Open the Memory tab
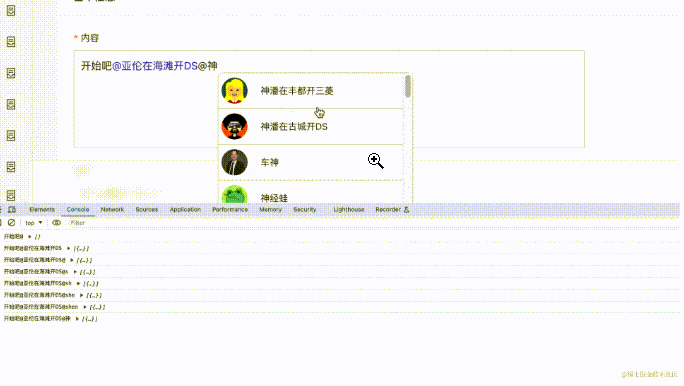 tap(270, 210)
